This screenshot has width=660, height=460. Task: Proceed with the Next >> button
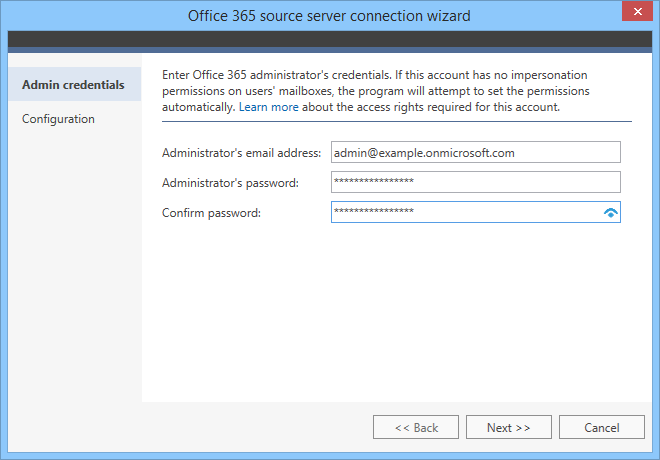click(x=508, y=427)
